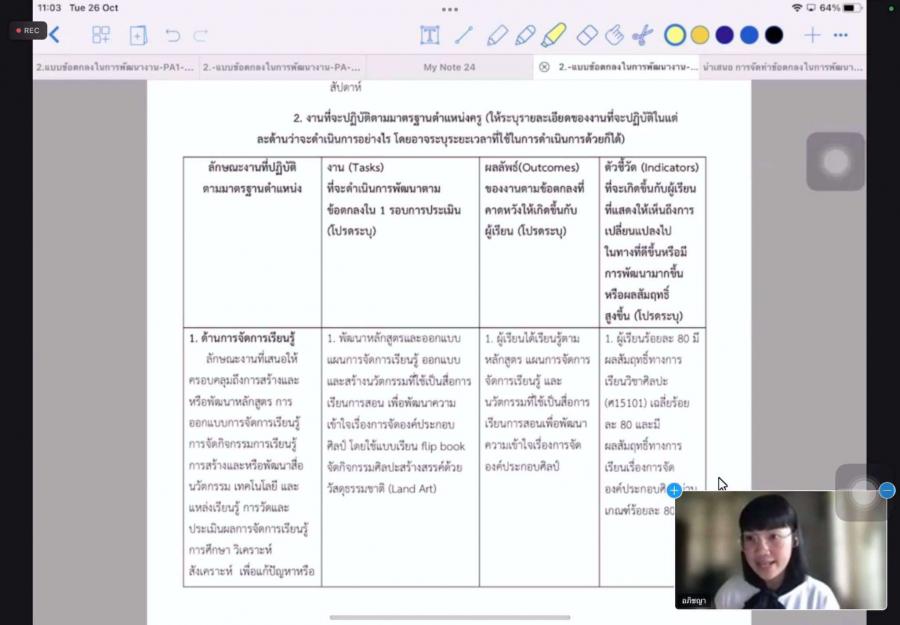Tap the back arrow to exit the note
This screenshot has height=625, width=900.
(x=54, y=35)
